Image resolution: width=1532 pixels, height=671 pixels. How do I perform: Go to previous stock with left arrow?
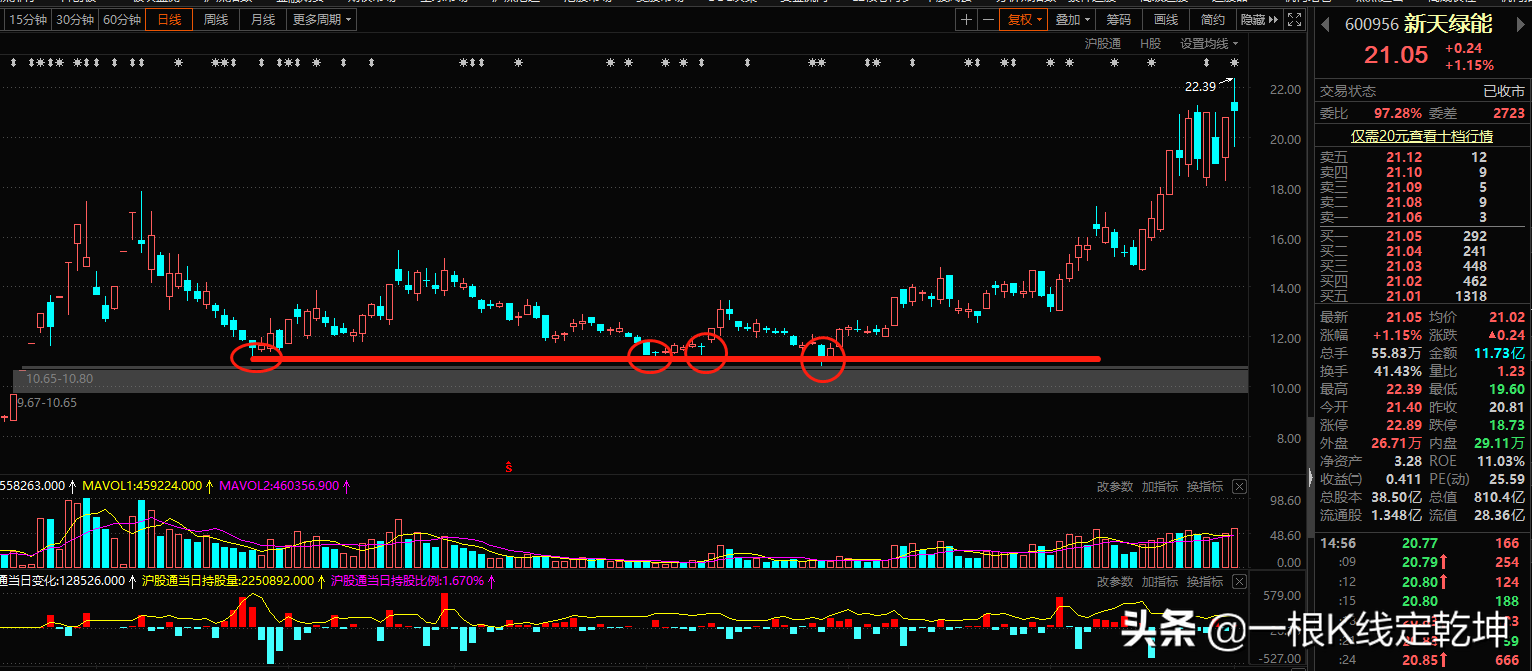pos(1324,23)
